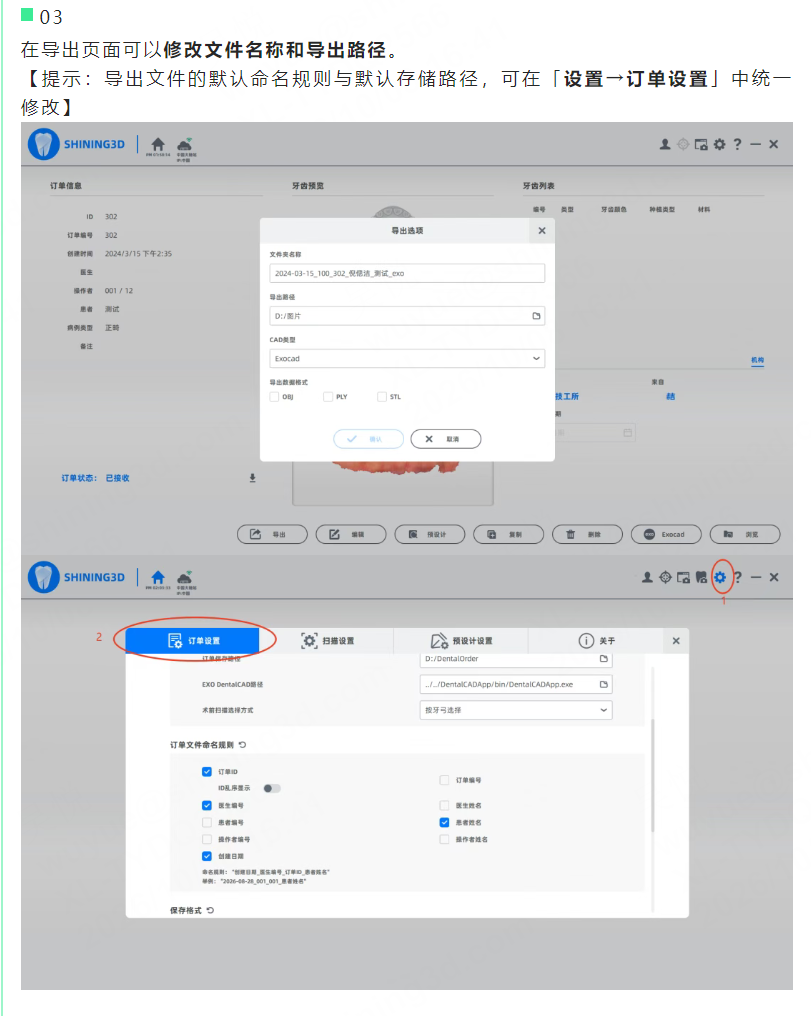Click the crosshair target icon in lower window
The width and height of the screenshot is (811, 1016).
tap(665, 577)
